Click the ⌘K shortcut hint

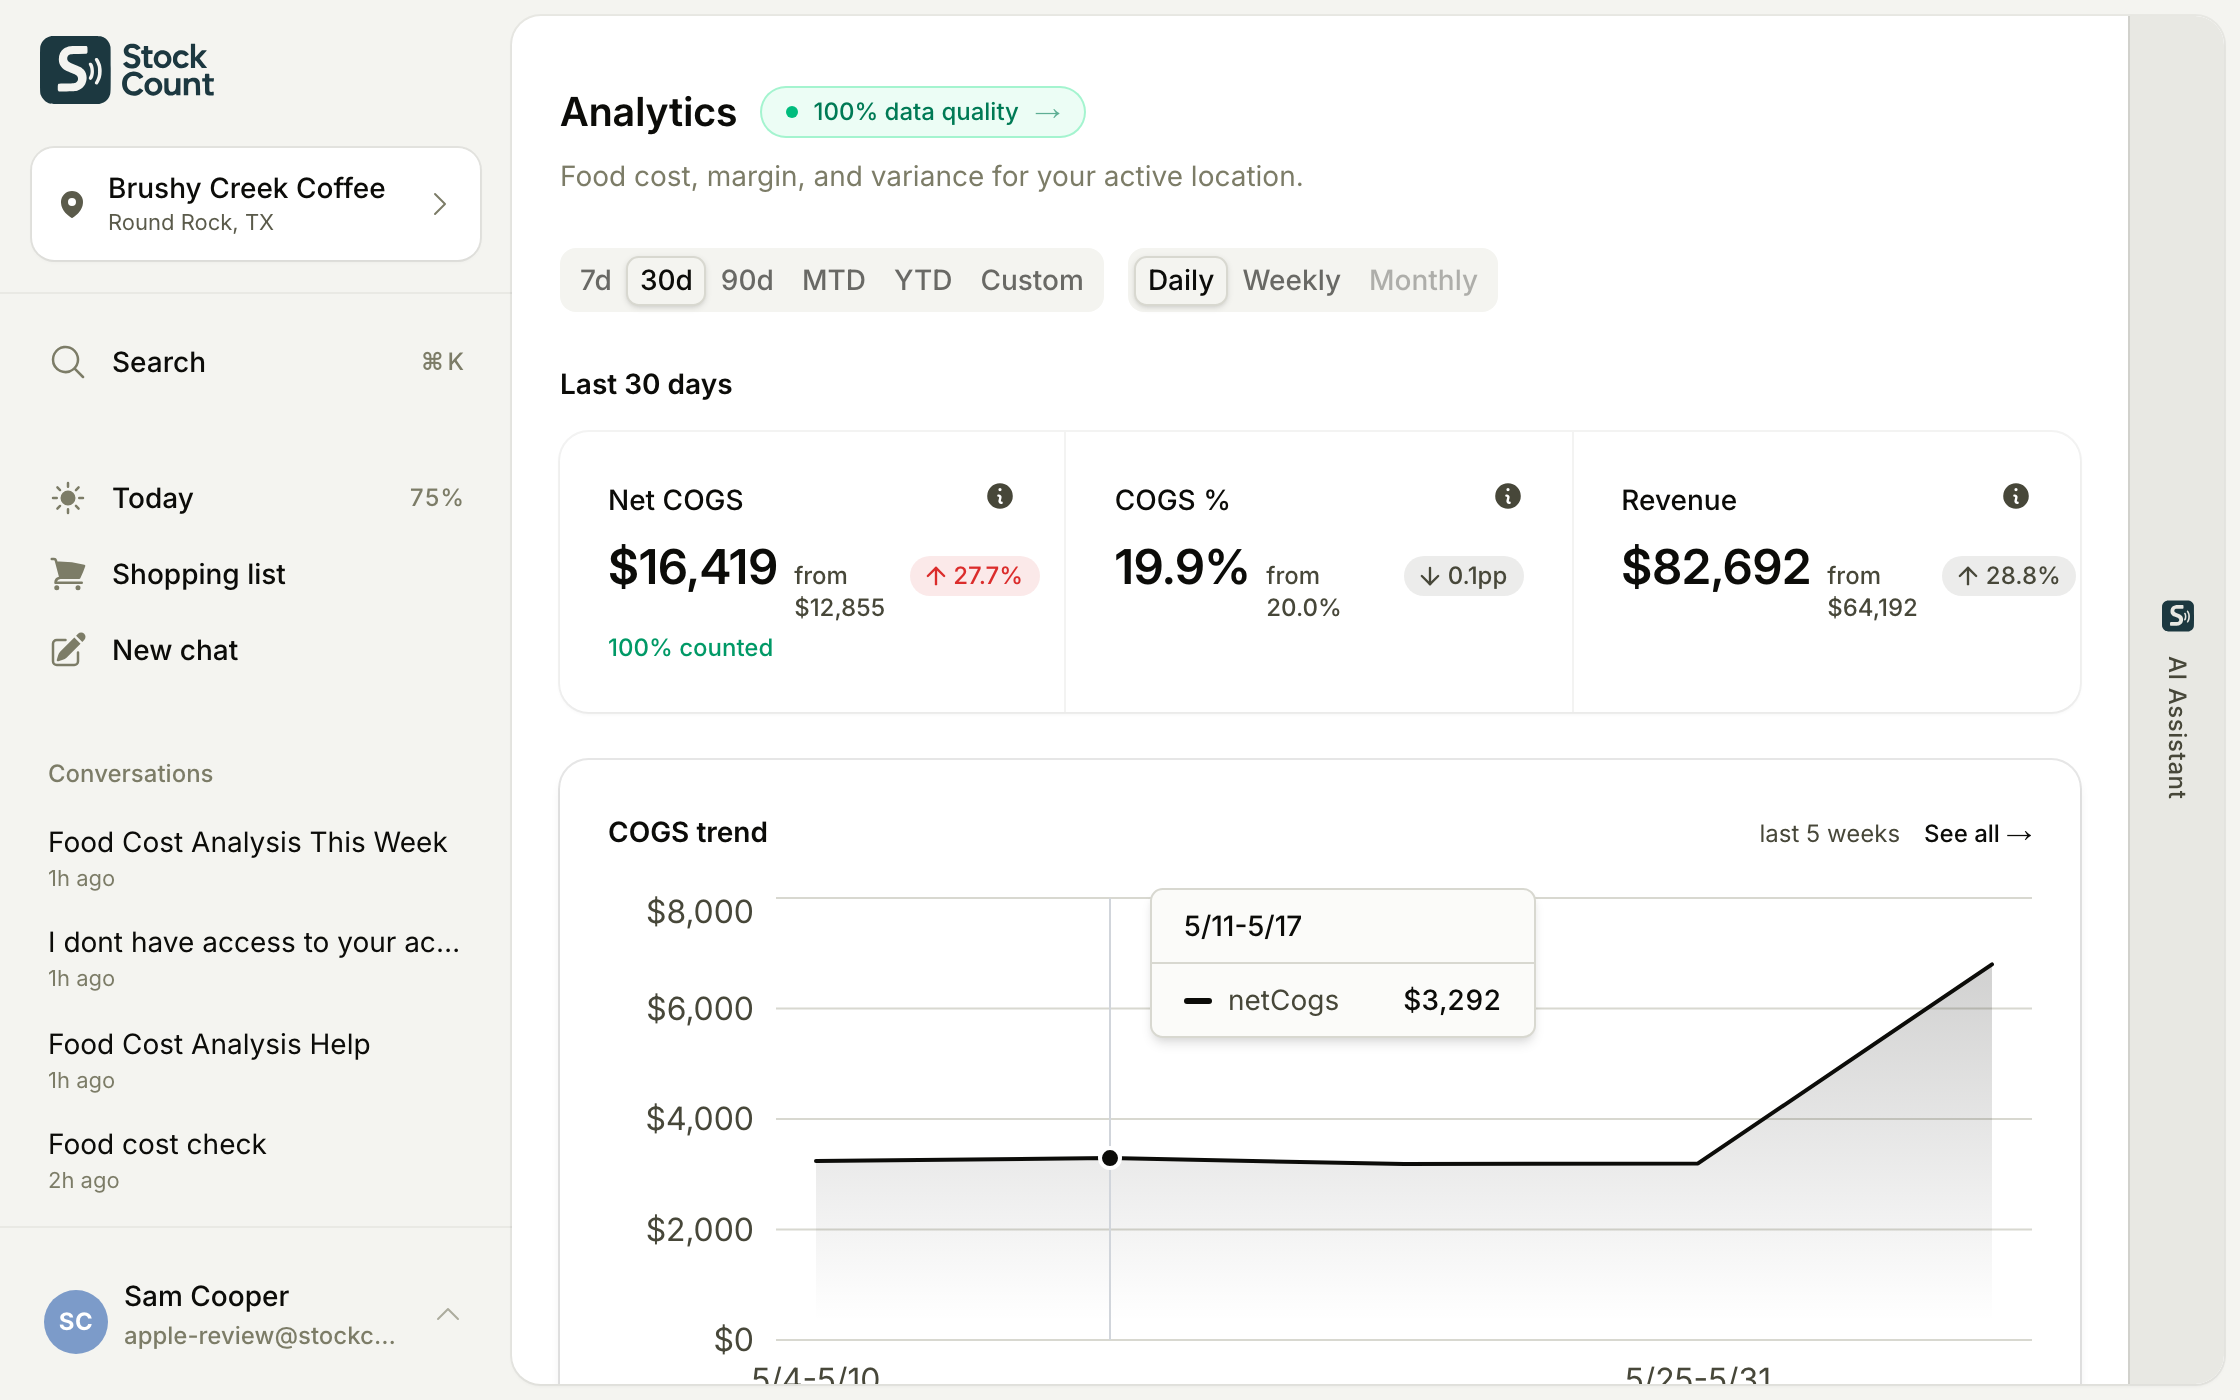(442, 362)
